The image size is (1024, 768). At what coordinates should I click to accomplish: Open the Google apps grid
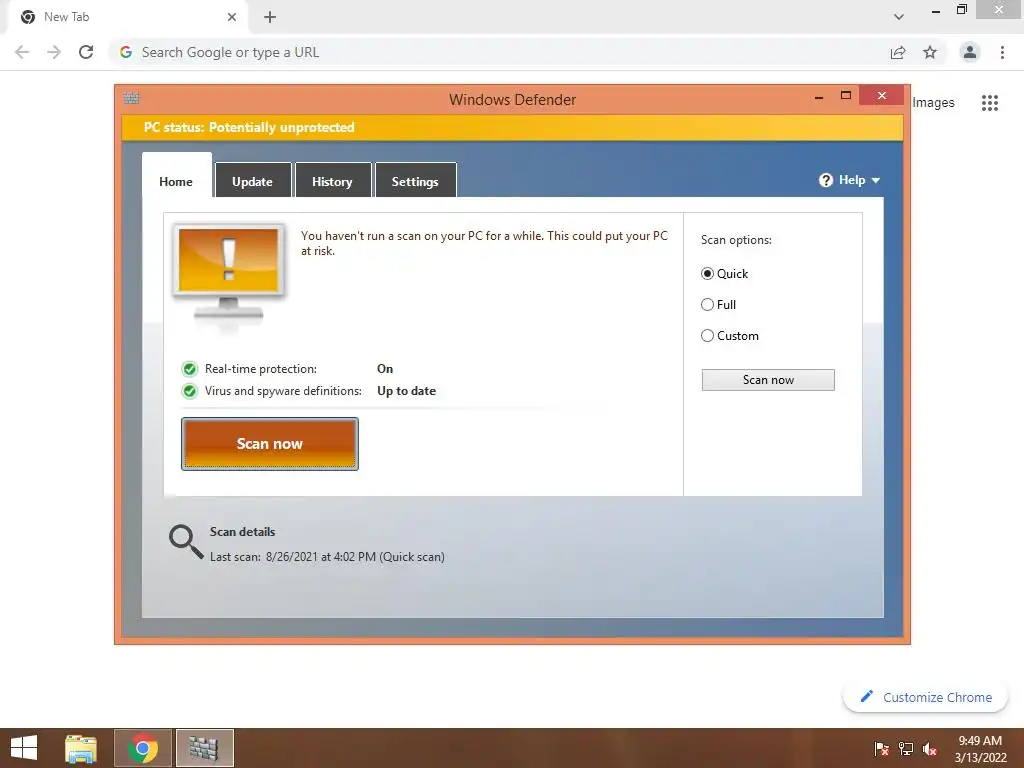990,103
